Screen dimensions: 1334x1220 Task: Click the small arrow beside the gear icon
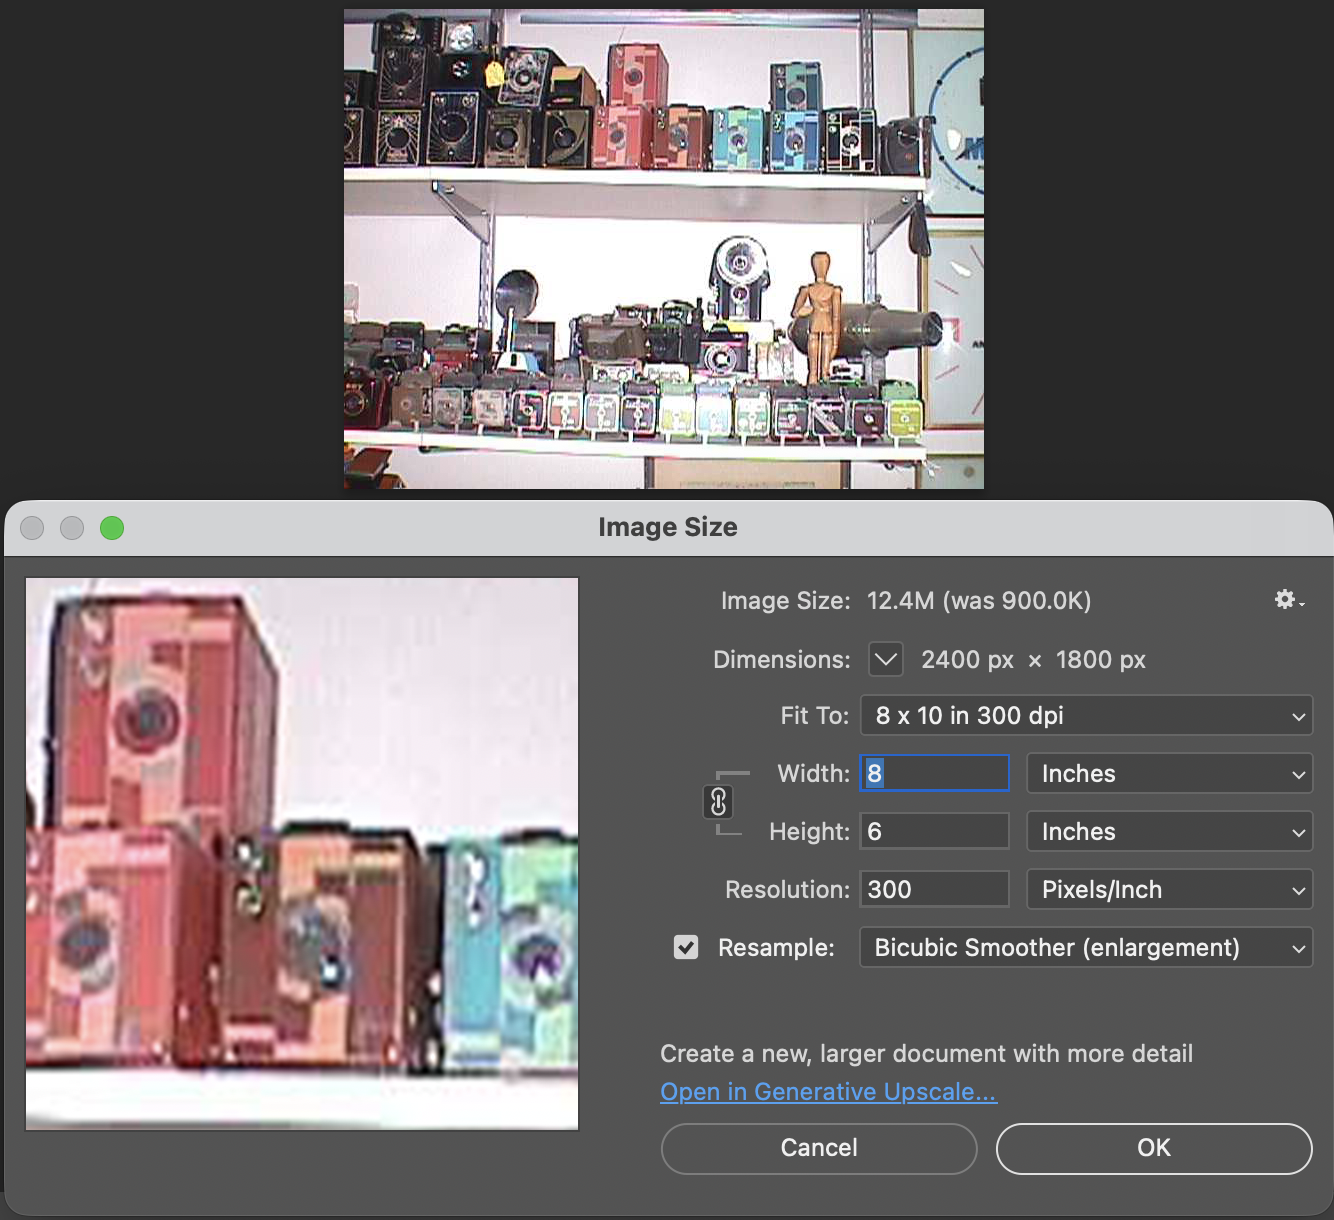coord(1300,604)
